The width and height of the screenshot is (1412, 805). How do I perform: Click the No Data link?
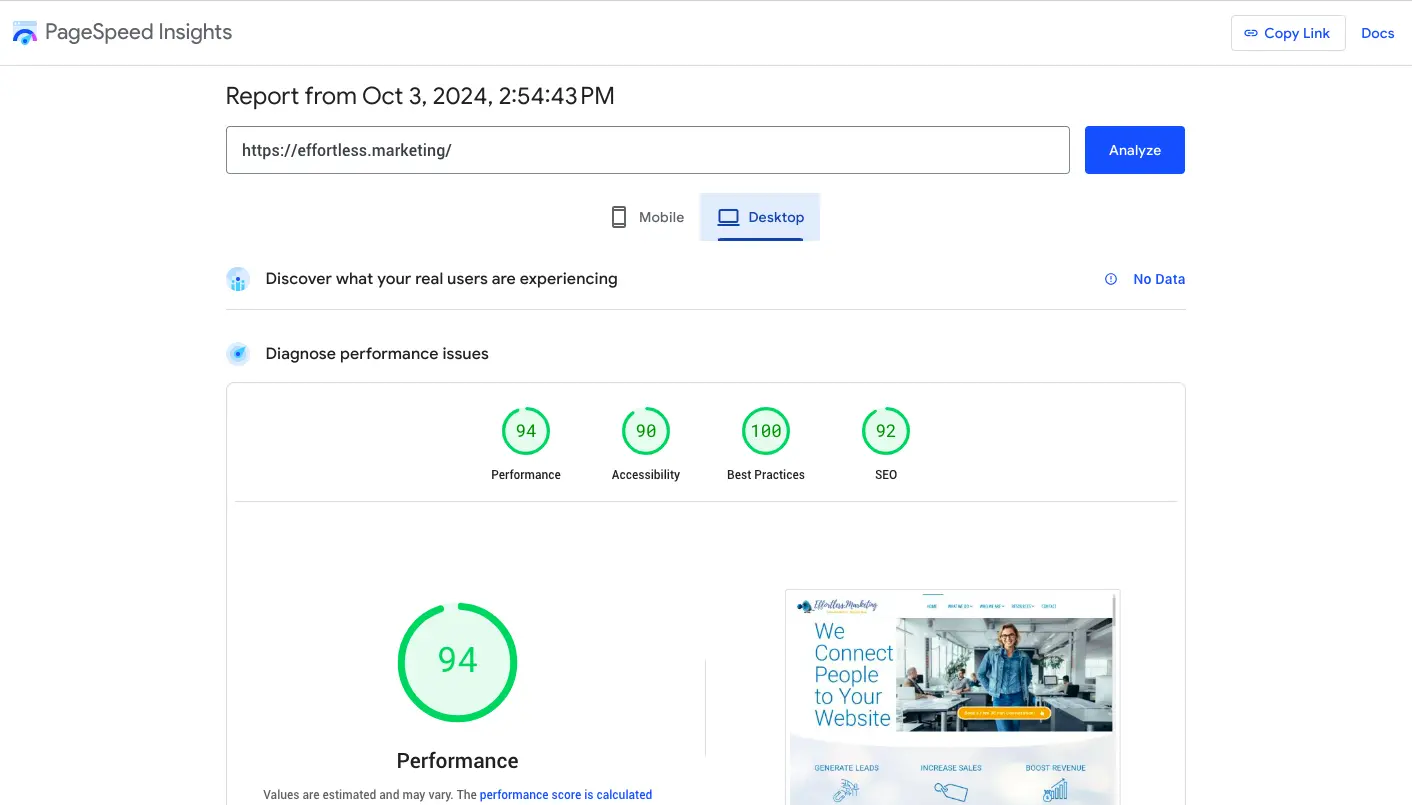tap(1158, 279)
